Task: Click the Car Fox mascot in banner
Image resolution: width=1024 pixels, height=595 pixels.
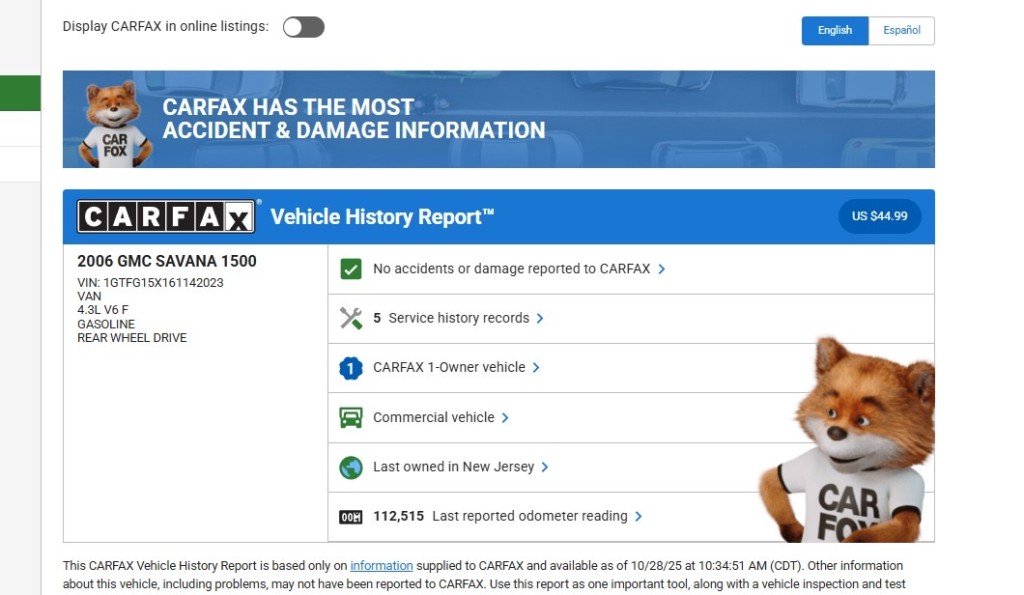Action: click(x=115, y=123)
